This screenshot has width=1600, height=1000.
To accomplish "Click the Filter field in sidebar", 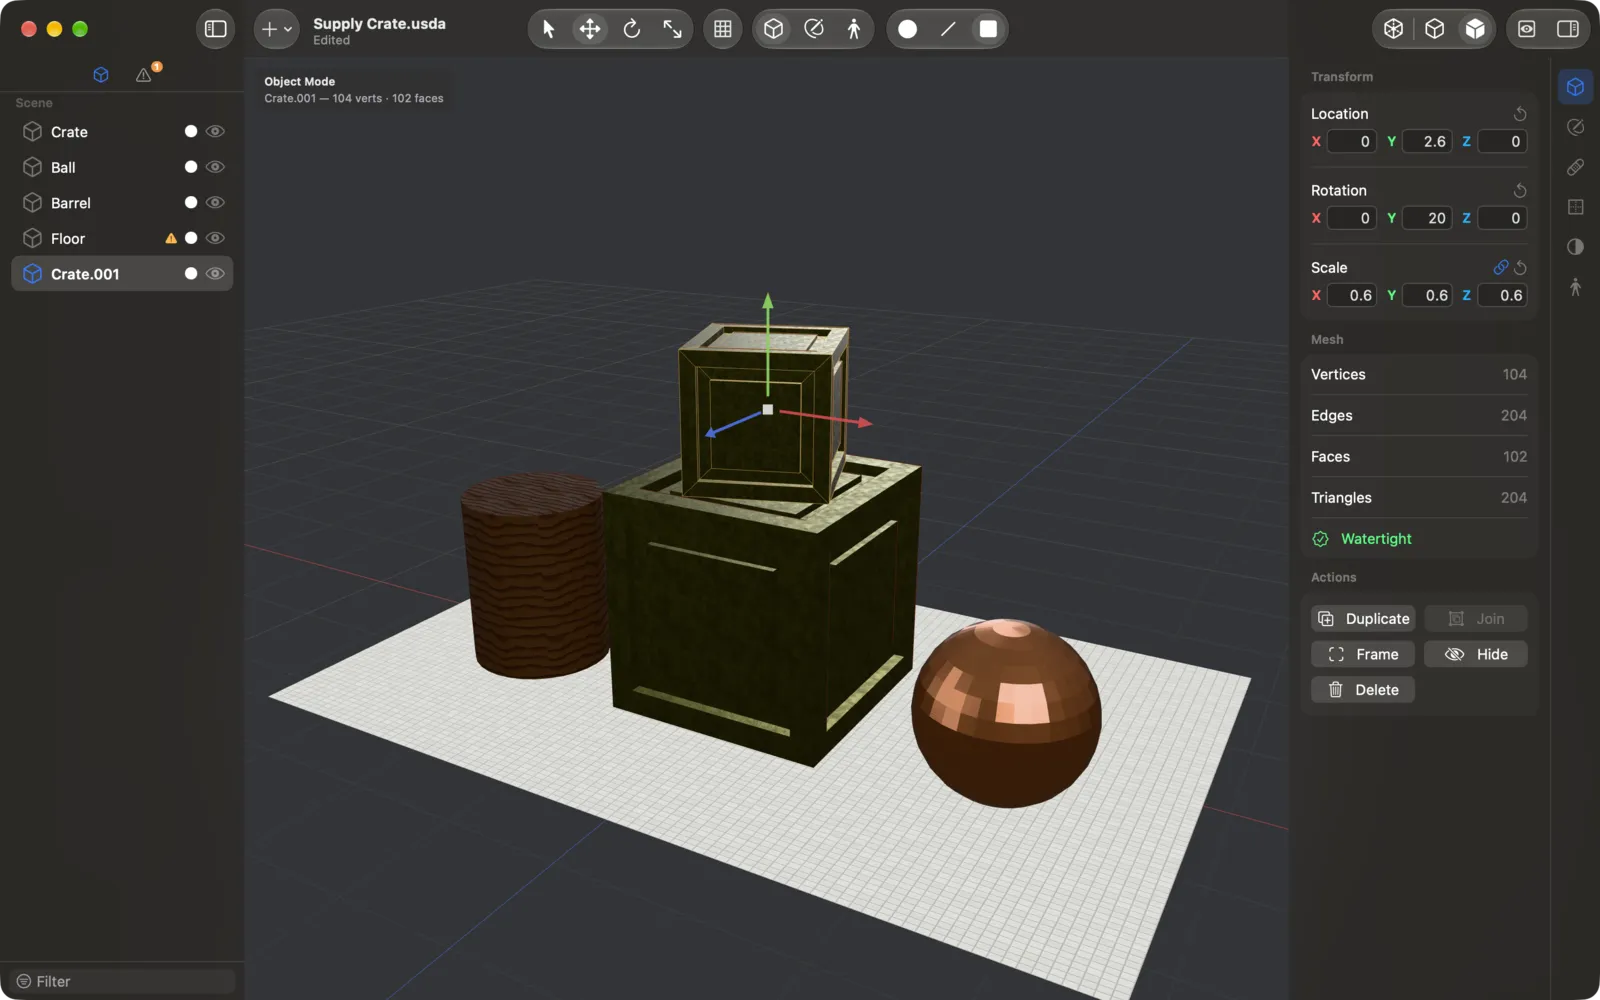I will click(x=122, y=981).
